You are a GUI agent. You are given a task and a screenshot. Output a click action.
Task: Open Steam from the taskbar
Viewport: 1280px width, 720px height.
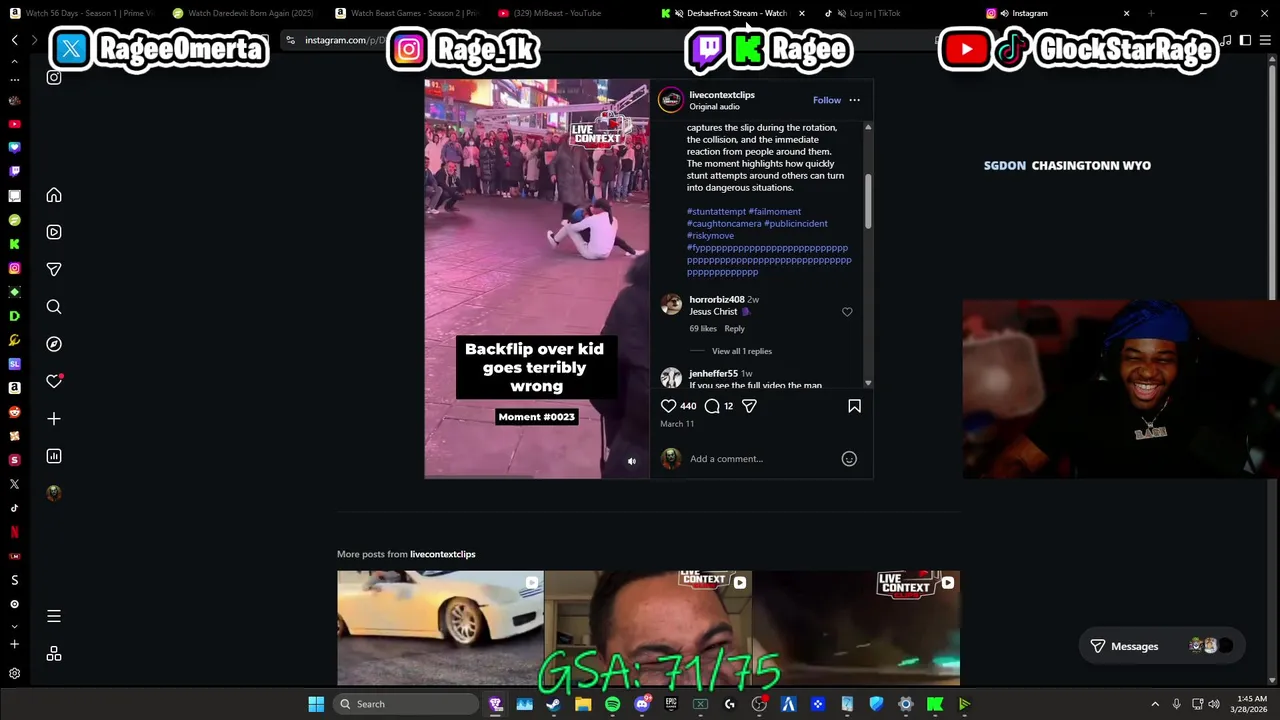point(553,704)
